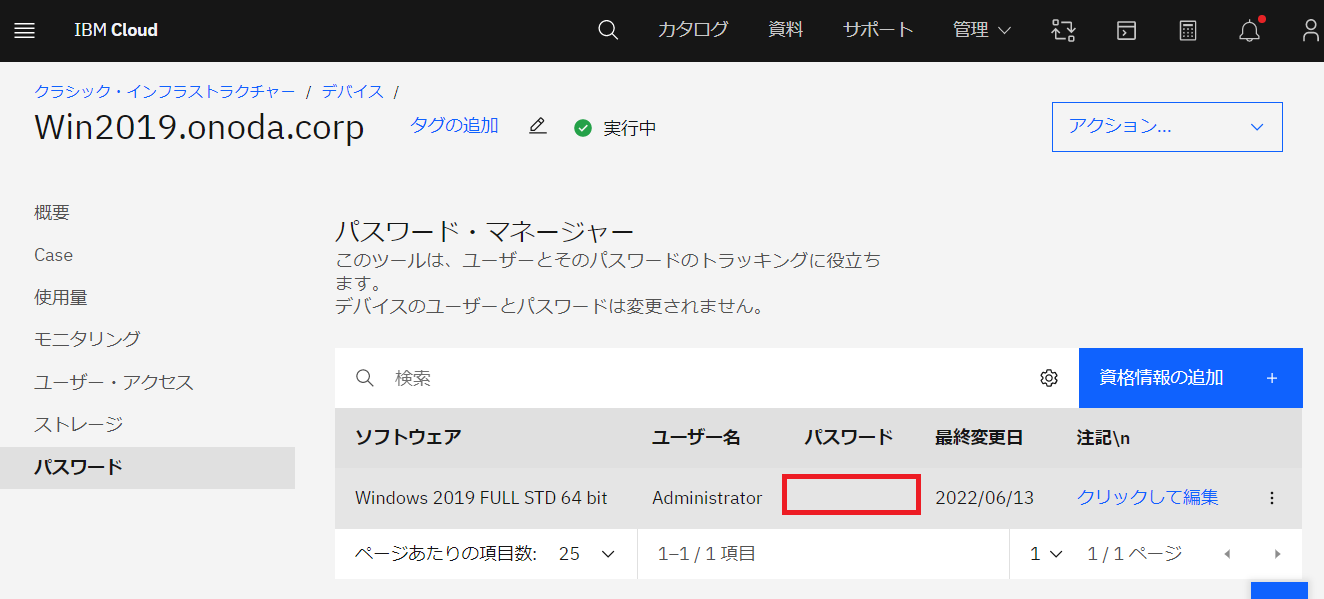1324x599 pixels.
Task: Click the 1 / 1 ページ page text
Action: (1135, 554)
